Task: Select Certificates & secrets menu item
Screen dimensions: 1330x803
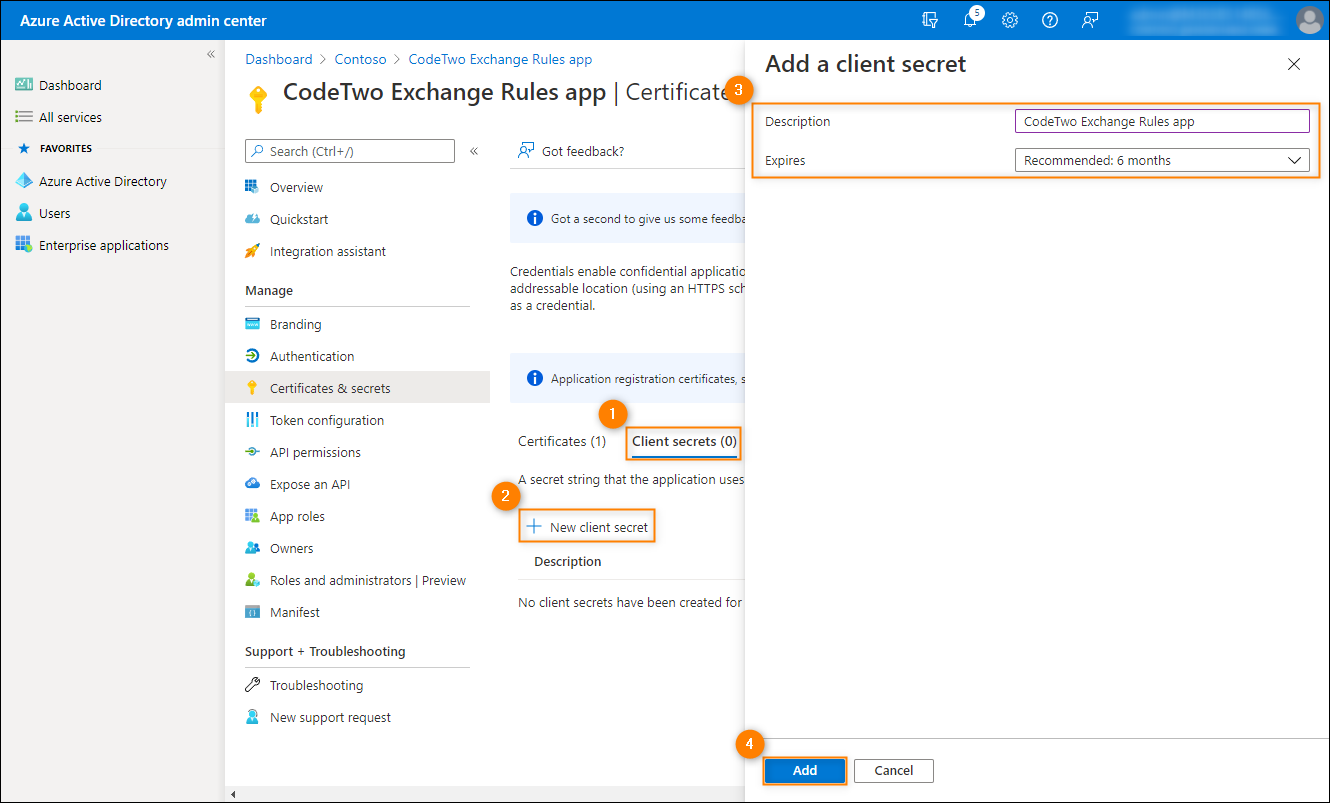Action: (357, 388)
